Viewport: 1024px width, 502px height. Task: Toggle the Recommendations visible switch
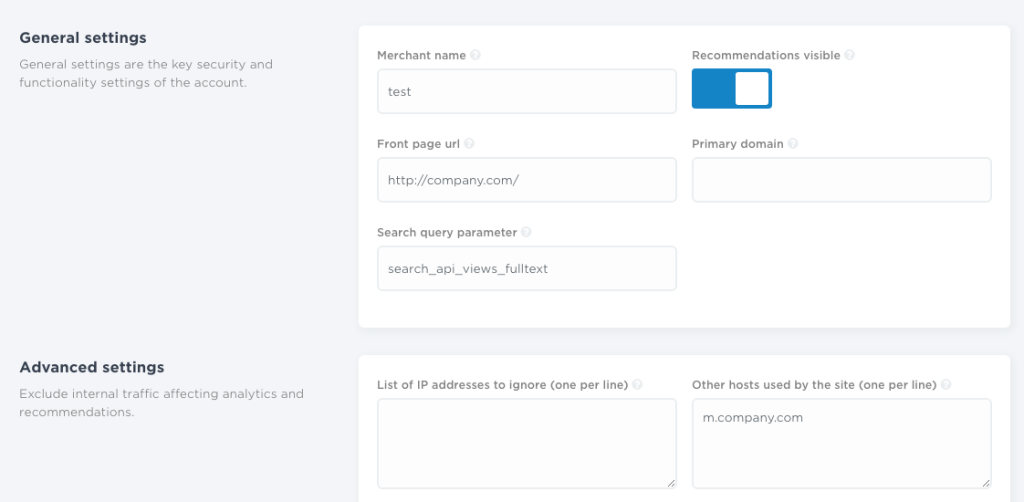click(731, 89)
